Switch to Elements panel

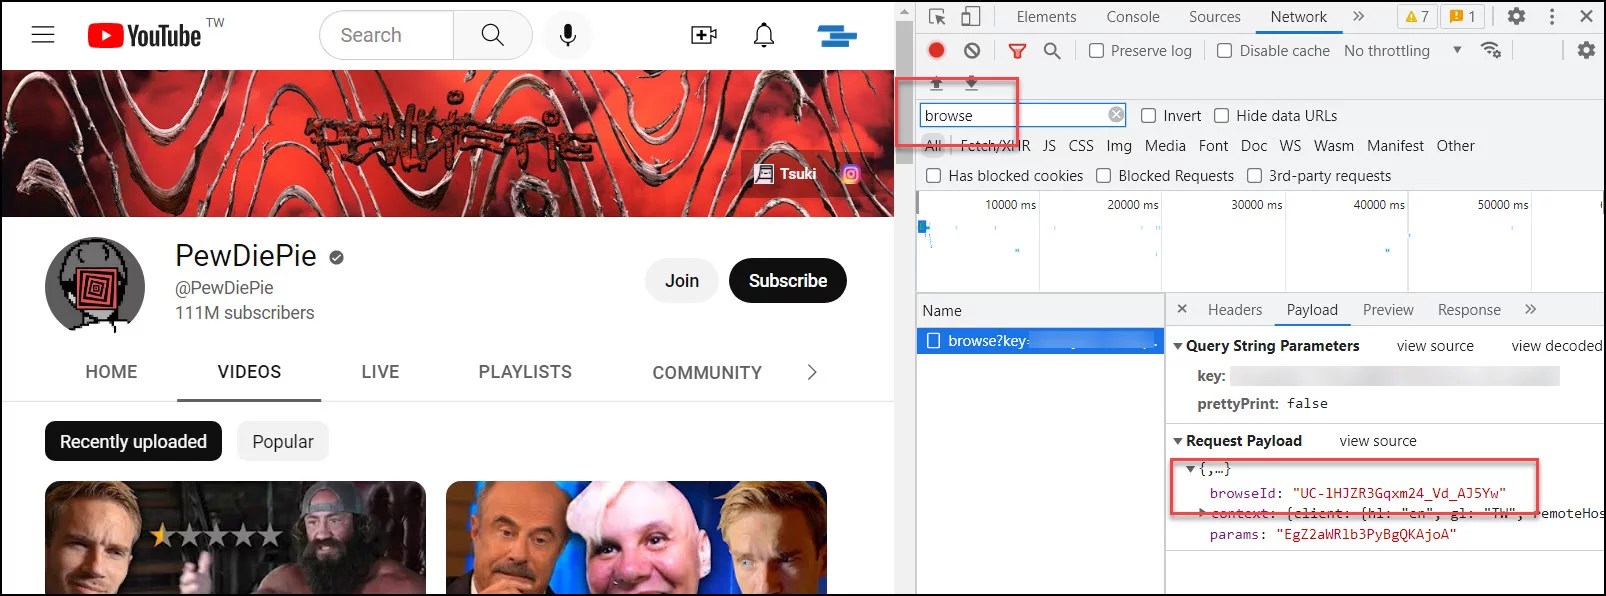1046,16
